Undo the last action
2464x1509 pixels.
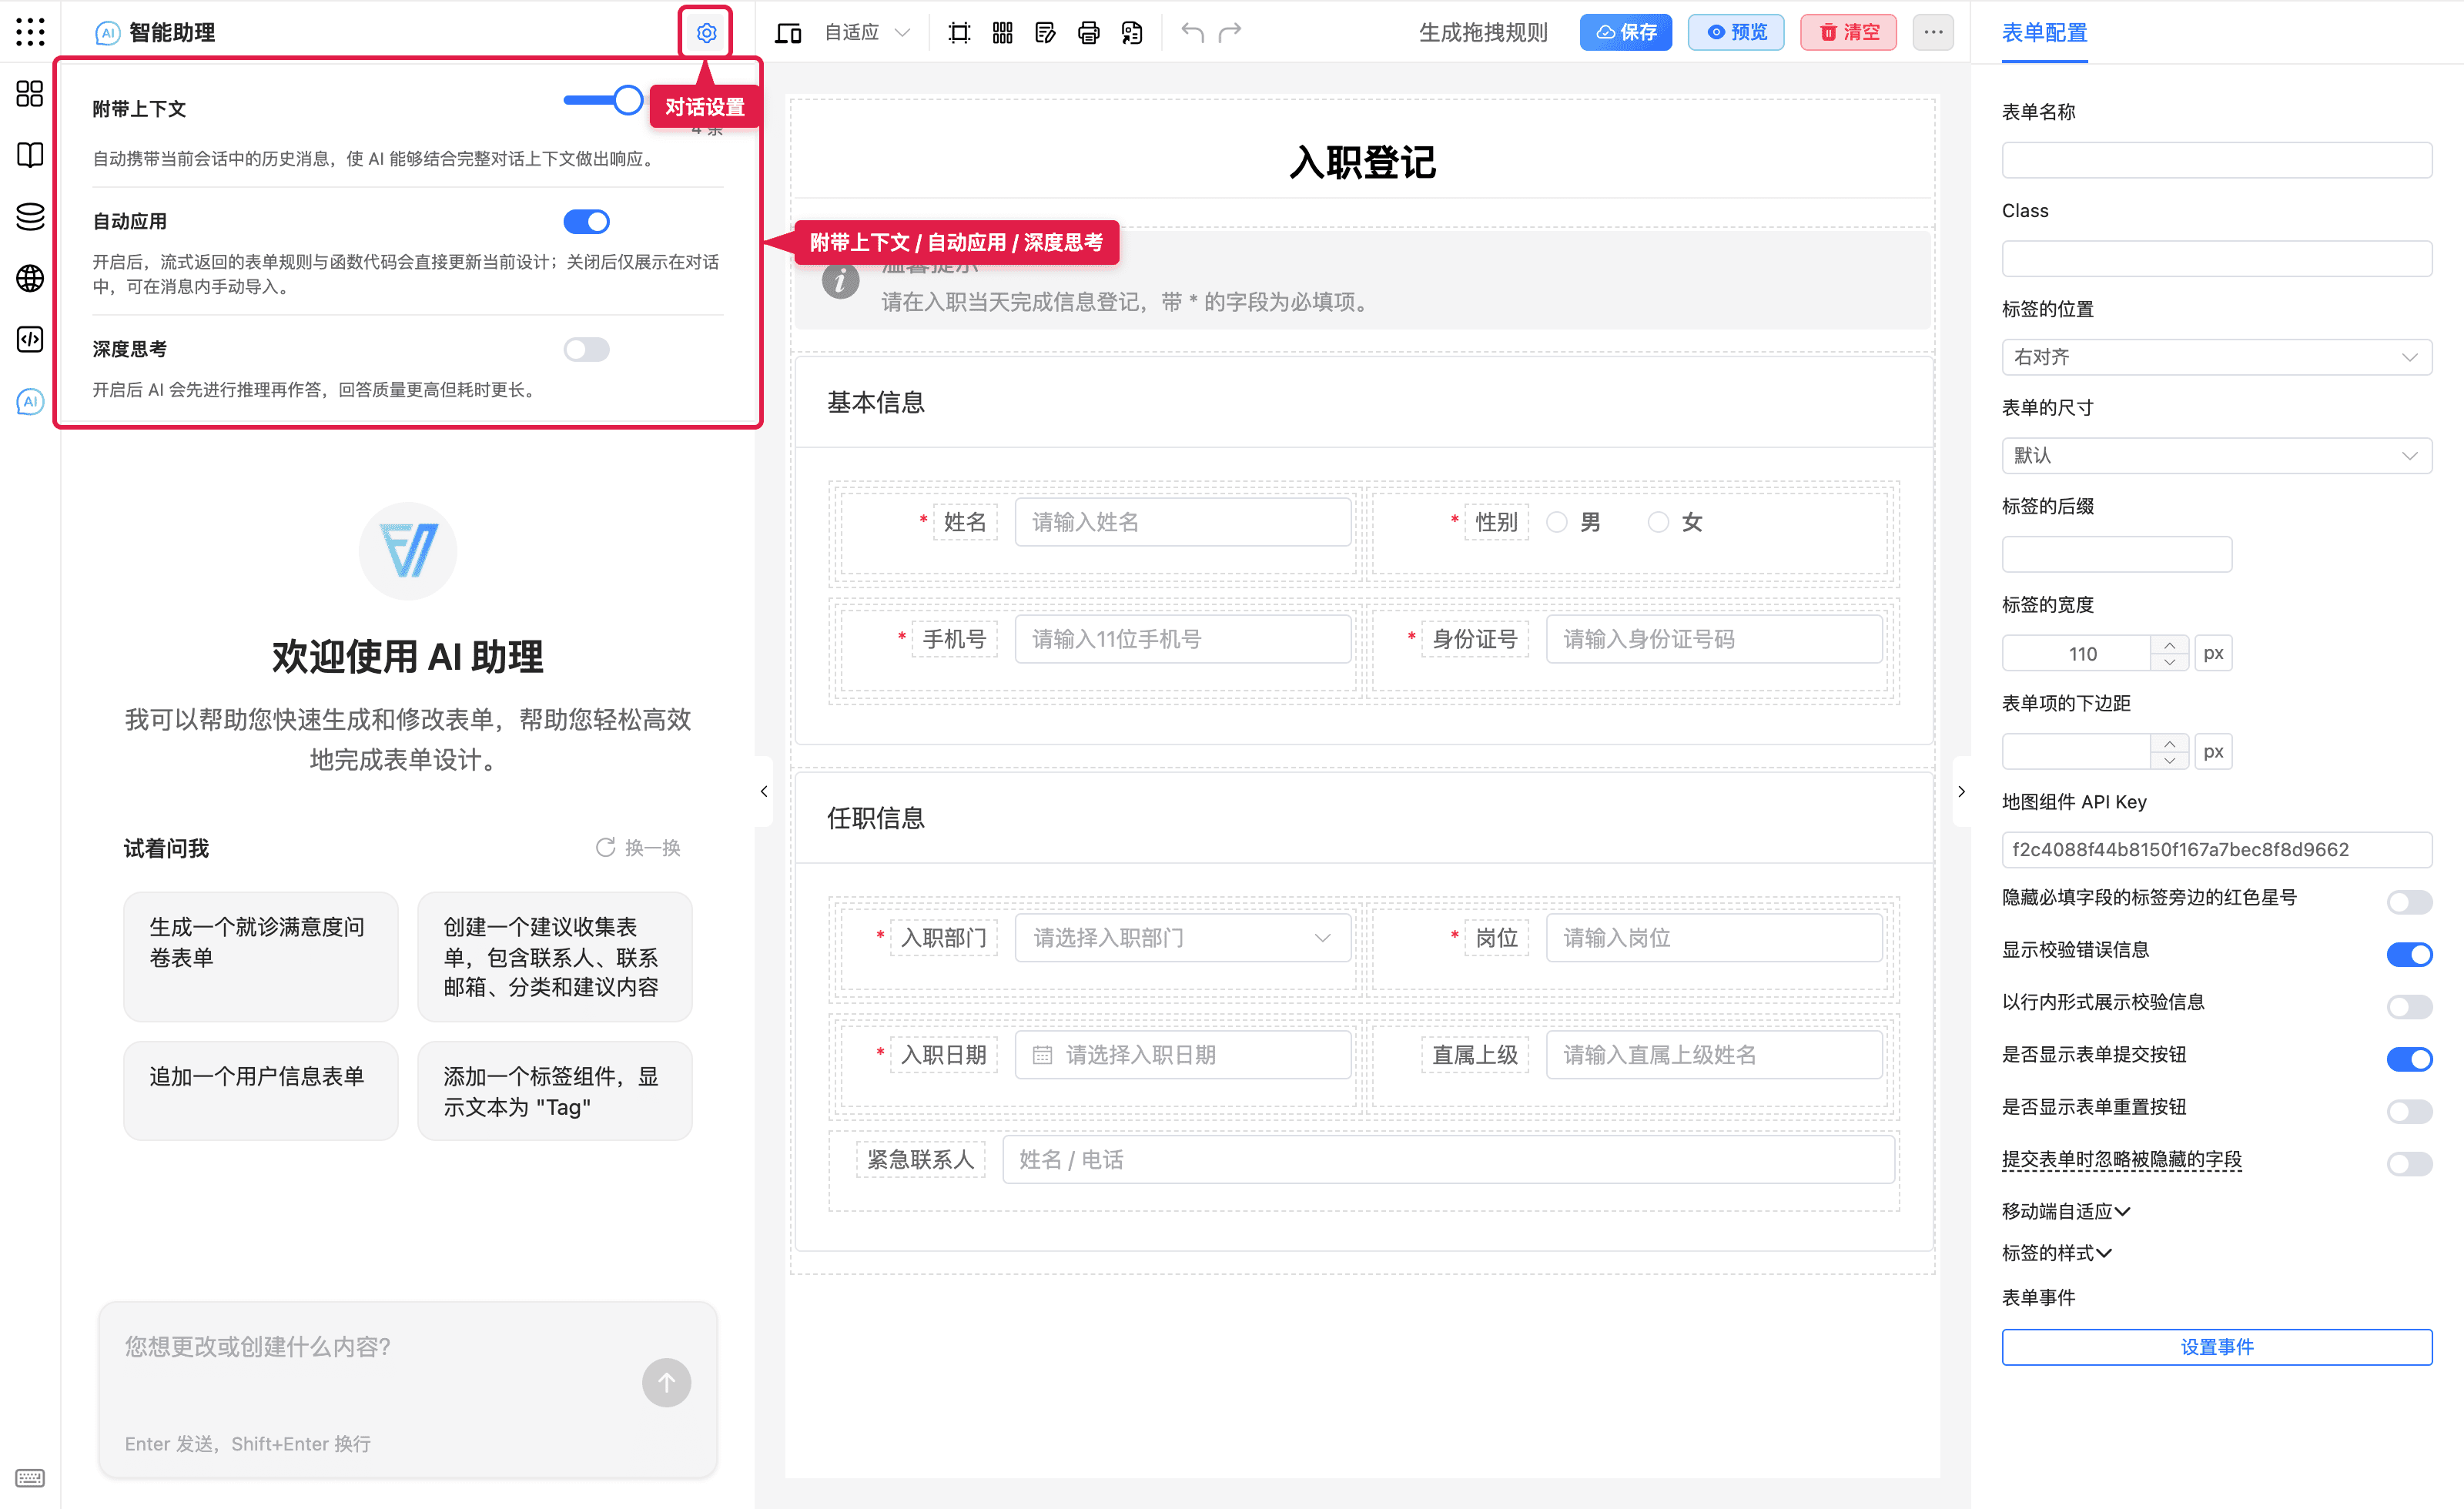coord(1191,33)
